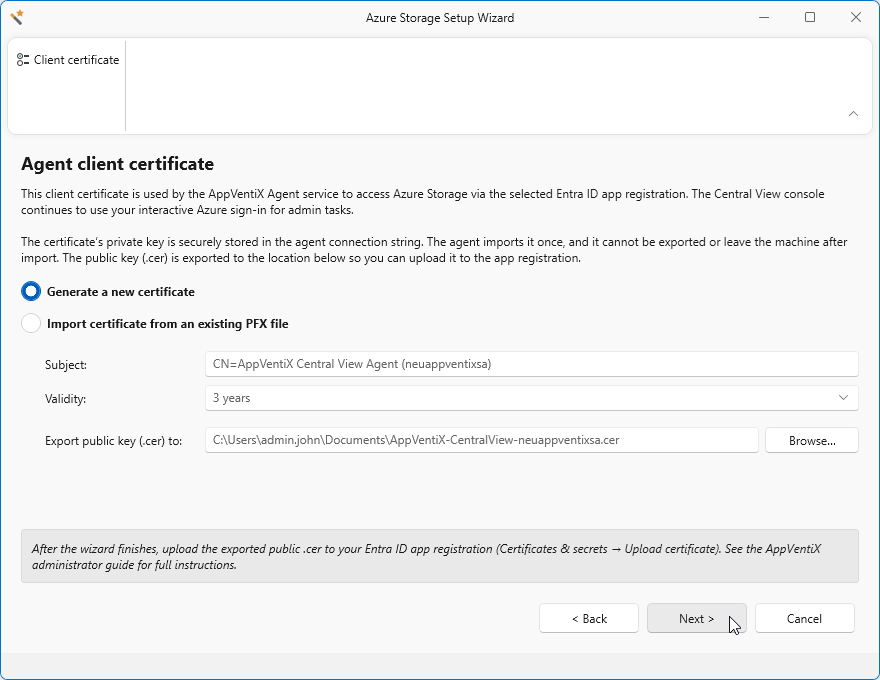Proceed with the Next > button
This screenshot has width=880, height=680.
point(696,618)
